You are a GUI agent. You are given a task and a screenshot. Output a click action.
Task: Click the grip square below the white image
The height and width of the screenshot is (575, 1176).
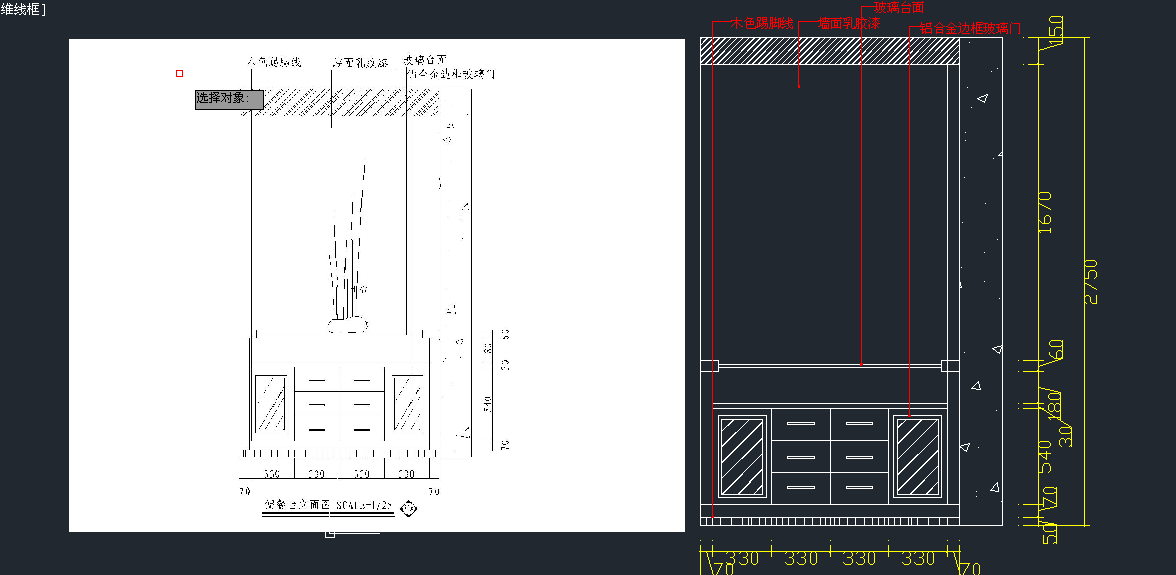point(330,535)
